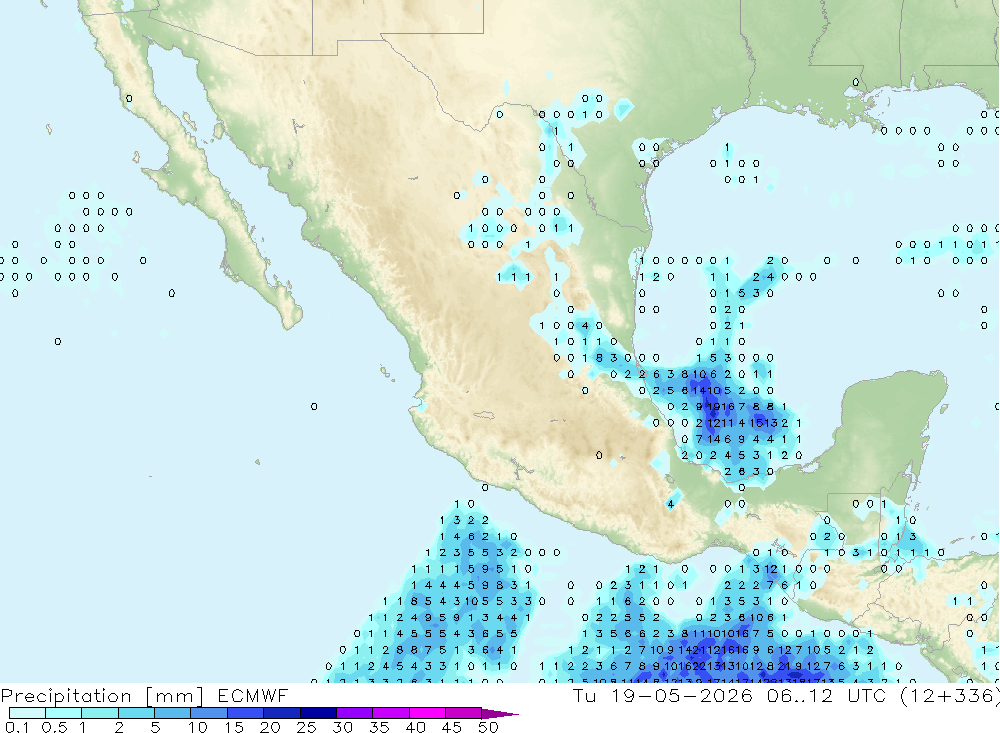Click the [mm] unit label
The width and height of the screenshot is (1000, 733).
(175, 696)
